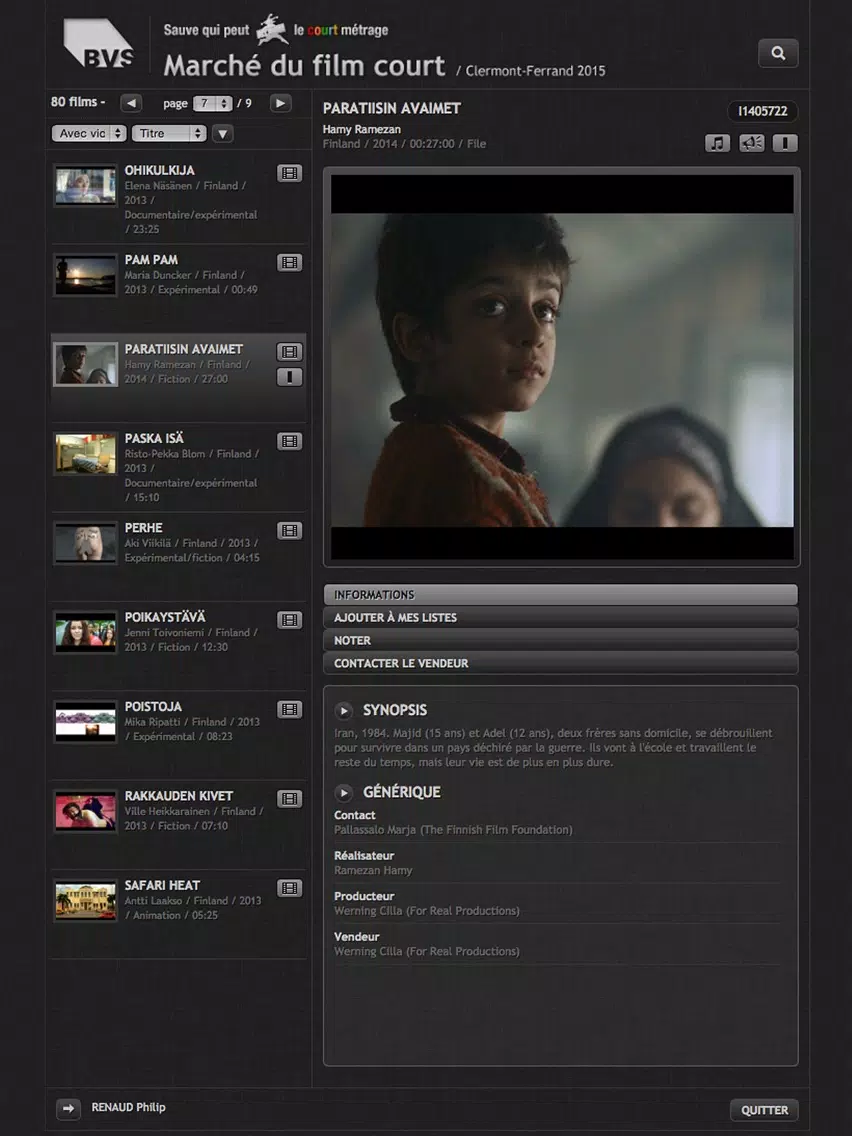
Task: Click film strip icon for OHIKULKIJA
Action: click(x=289, y=173)
